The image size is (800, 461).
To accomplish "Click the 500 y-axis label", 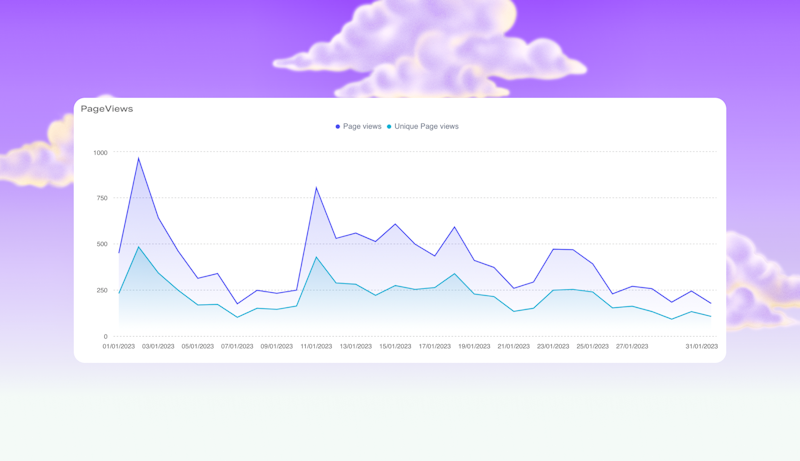I will coord(102,244).
